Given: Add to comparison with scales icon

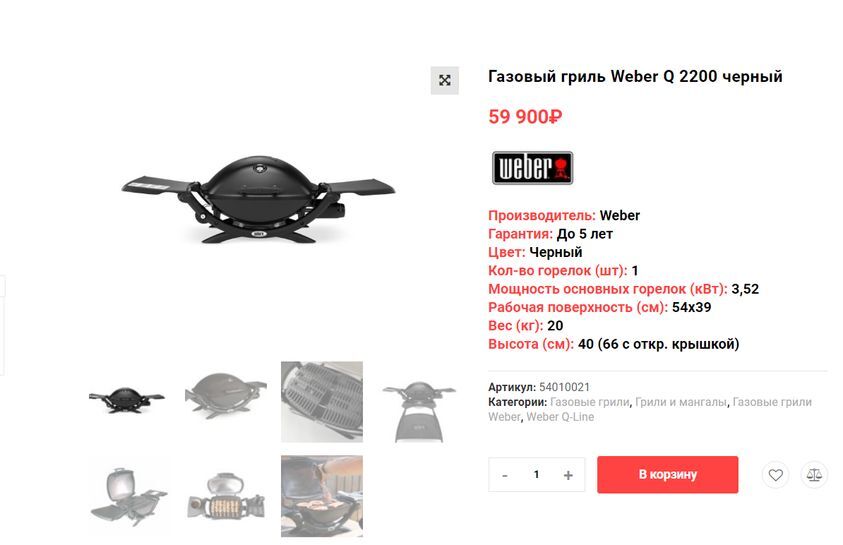Looking at the screenshot, I should pyautogui.click(x=814, y=475).
